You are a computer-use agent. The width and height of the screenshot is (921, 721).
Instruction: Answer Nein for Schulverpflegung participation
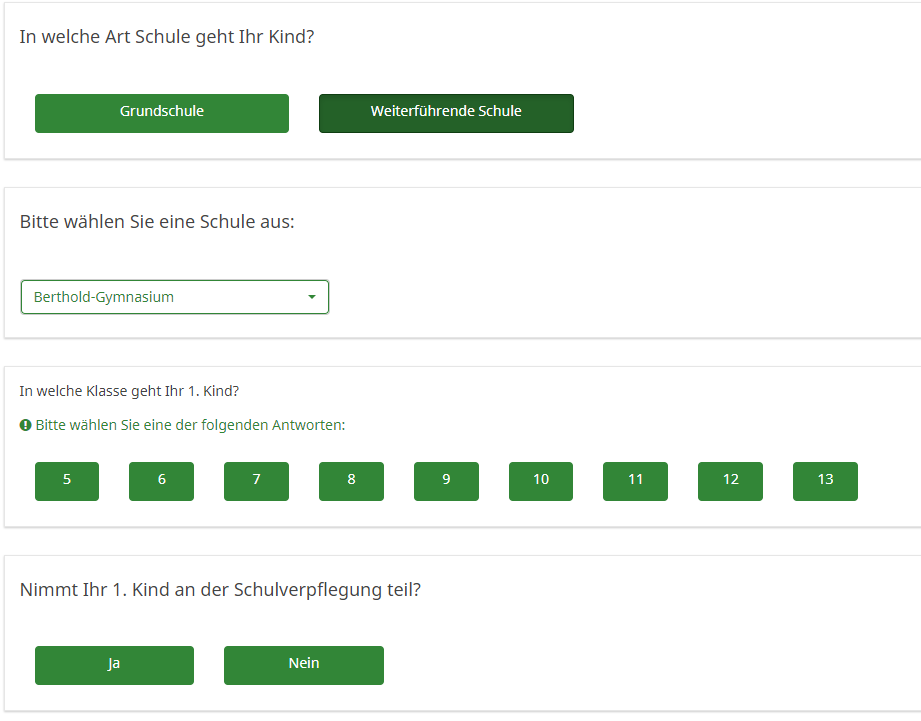coord(304,665)
